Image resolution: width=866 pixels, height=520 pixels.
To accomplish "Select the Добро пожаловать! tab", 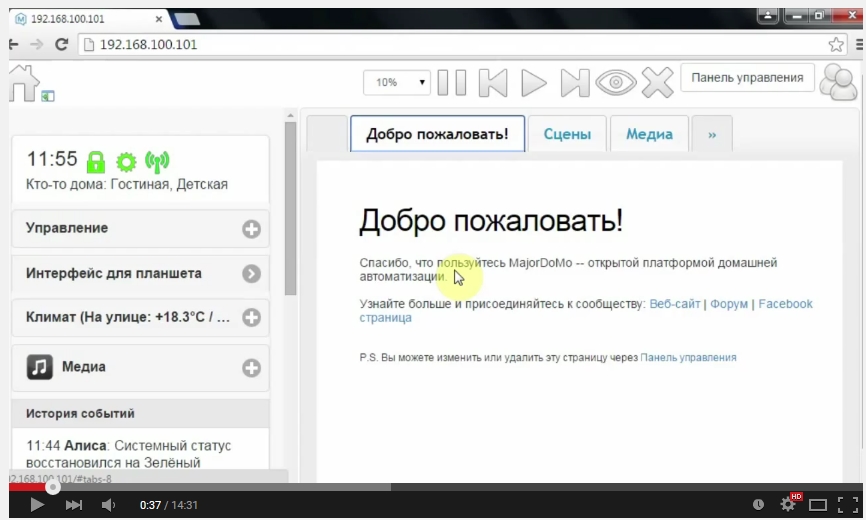I will pyautogui.click(x=437, y=134).
